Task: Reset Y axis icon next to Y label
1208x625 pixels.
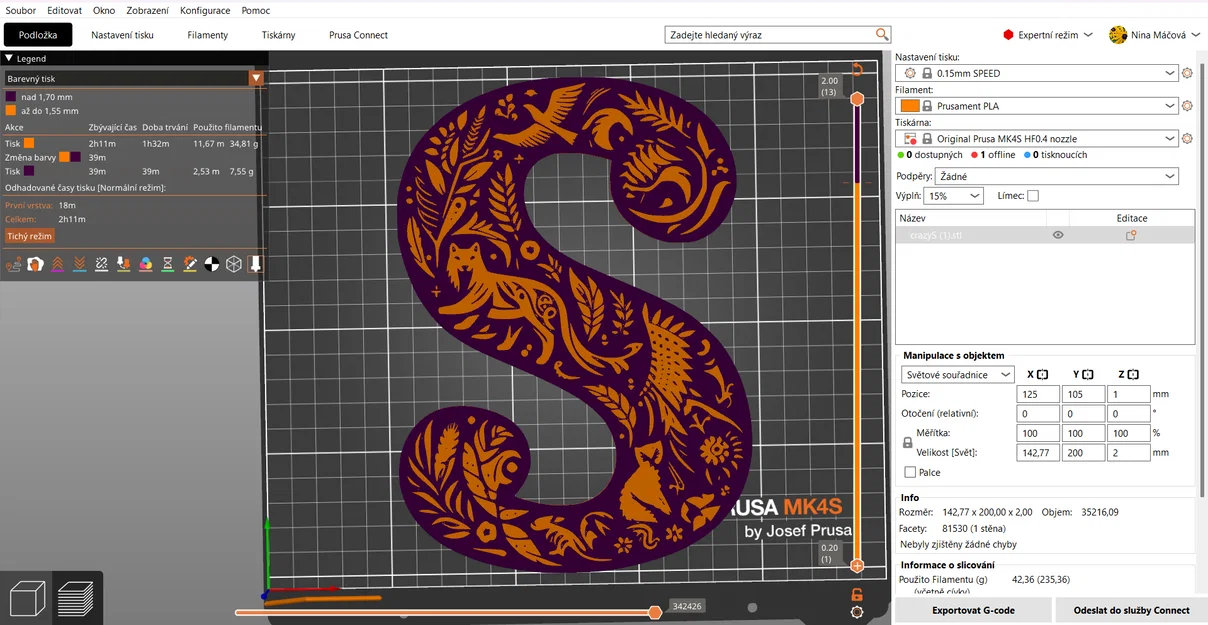Action: [1088, 375]
